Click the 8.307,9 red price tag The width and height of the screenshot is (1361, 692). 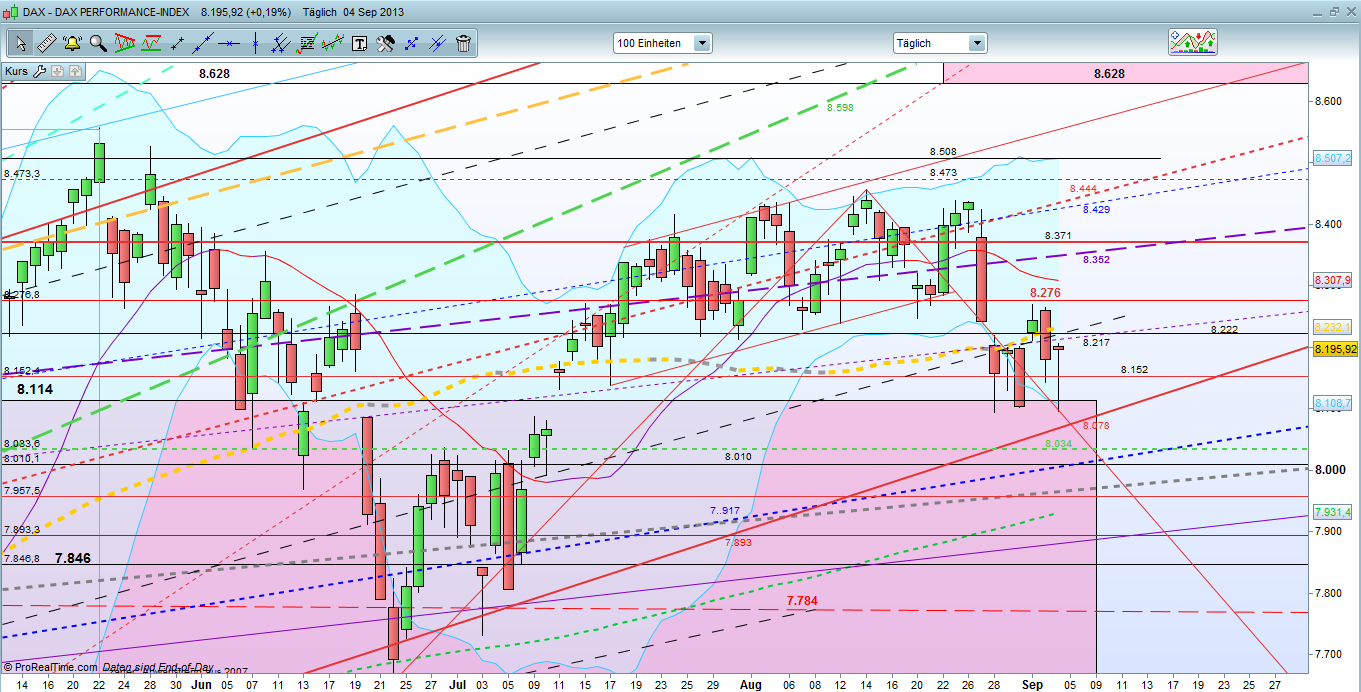tap(1331, 280)
